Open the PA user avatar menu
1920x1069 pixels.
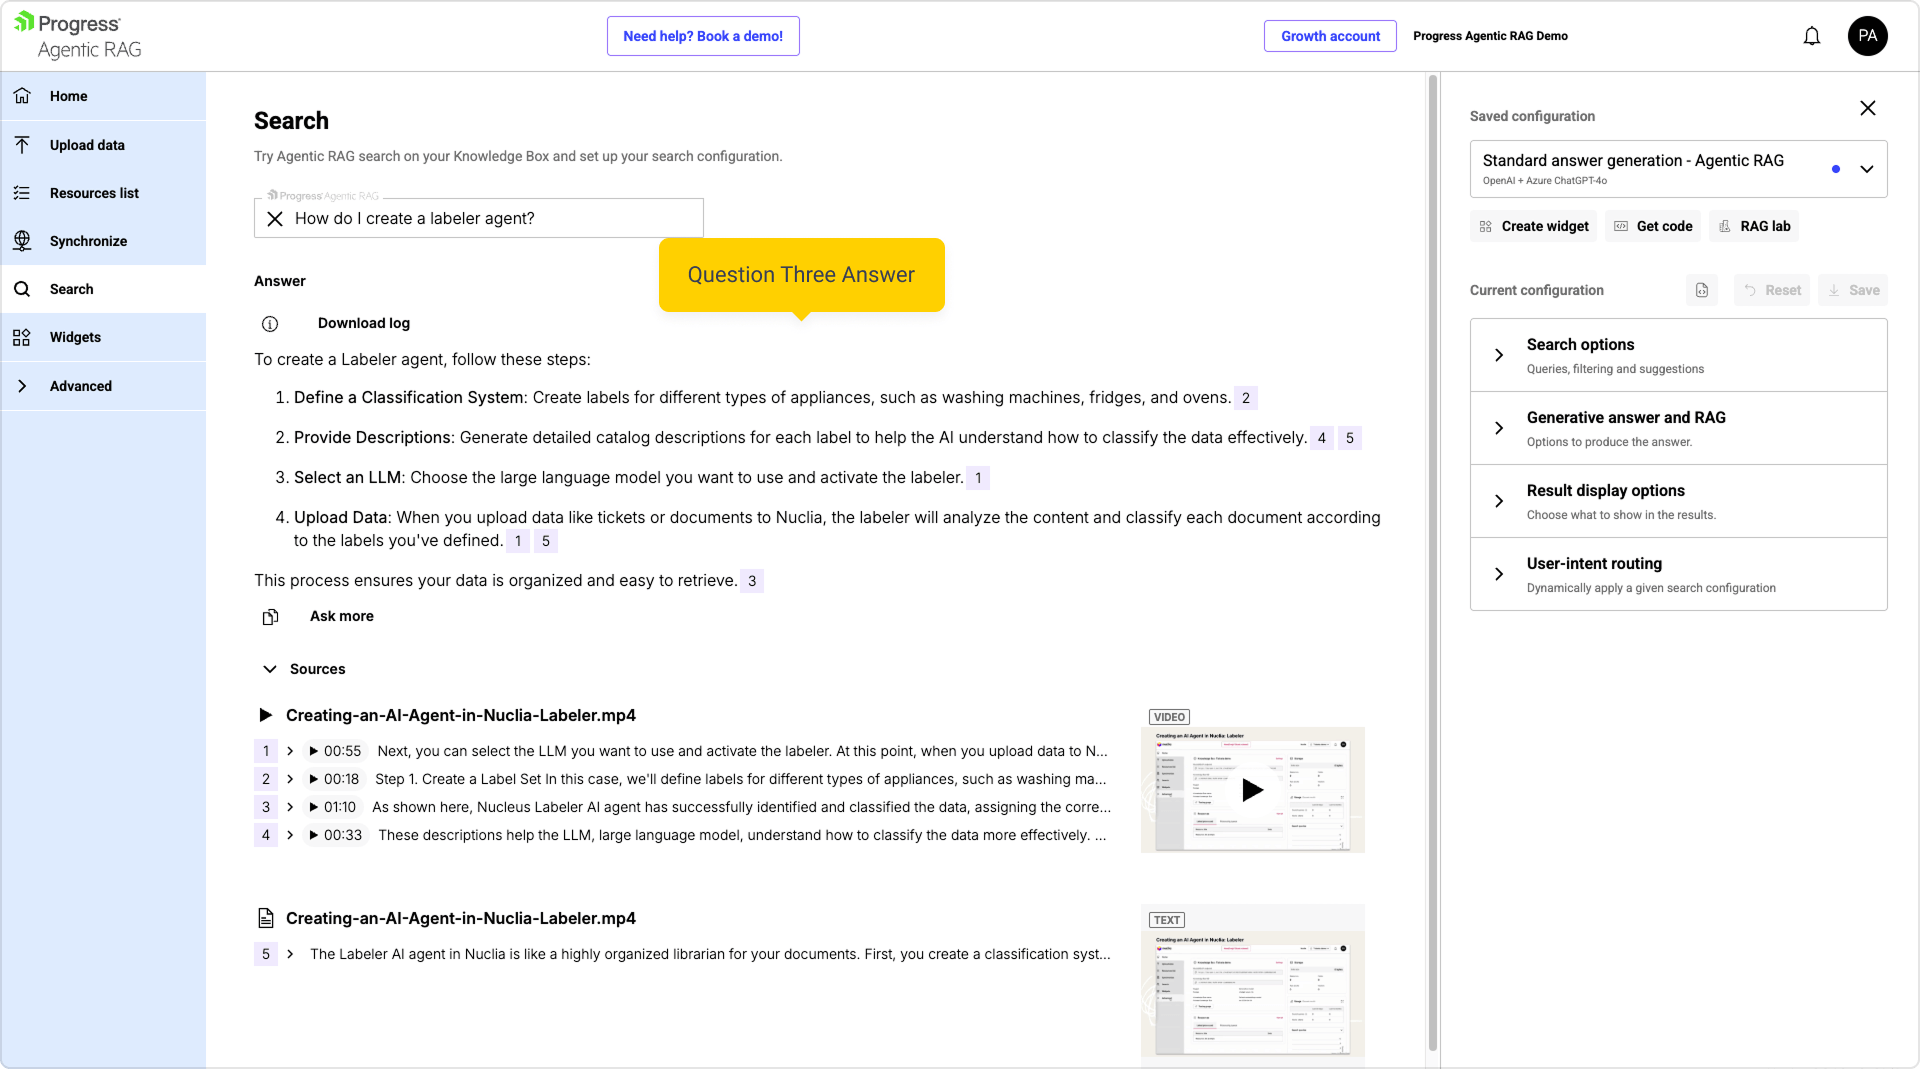click(x=1867, y=36)
